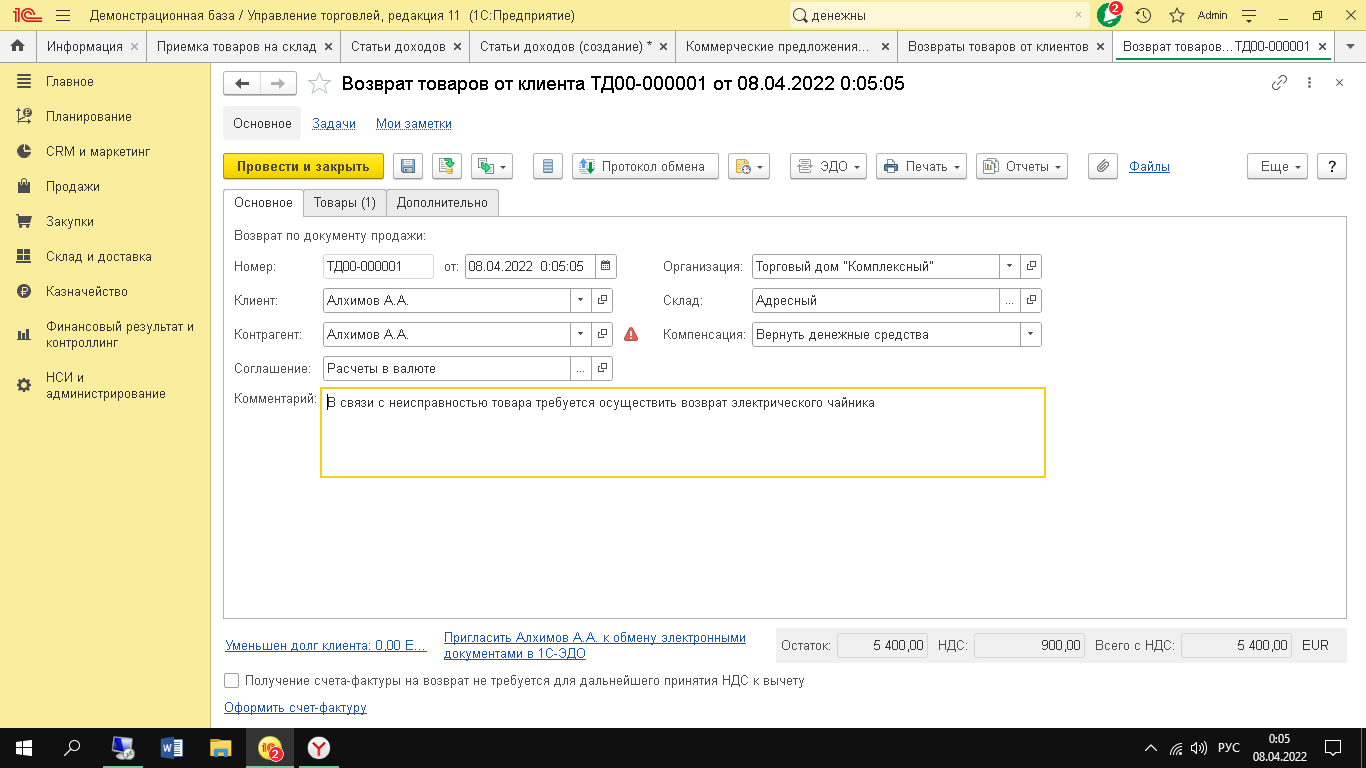Click the Оформить счет-фактуру link
Image resolution: width=1366 pixels, height=768 pixels.
295,708
